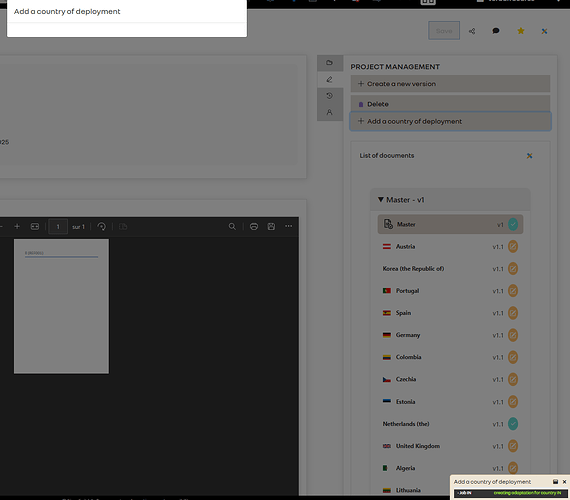Open the PDF viewer more options menu

pyautogui.click(x=289, y=226)
